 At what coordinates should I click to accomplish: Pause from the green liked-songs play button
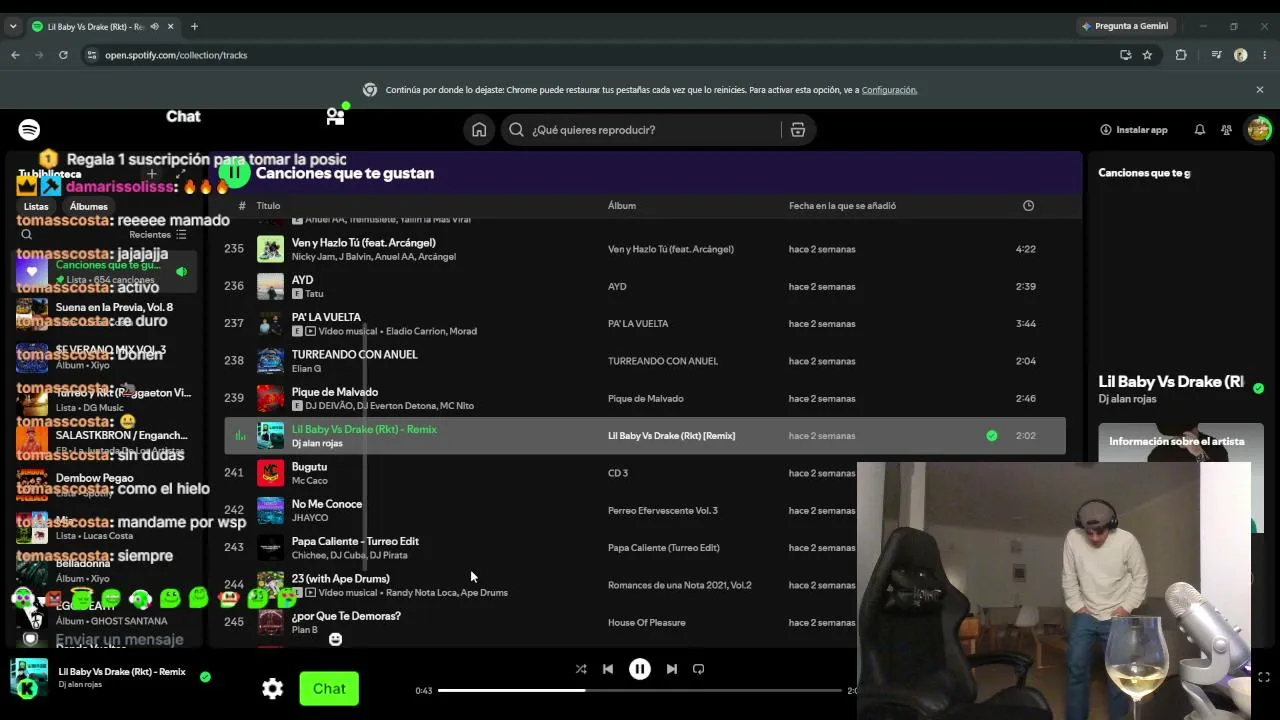pyautogui.click(x=234, y=173)
